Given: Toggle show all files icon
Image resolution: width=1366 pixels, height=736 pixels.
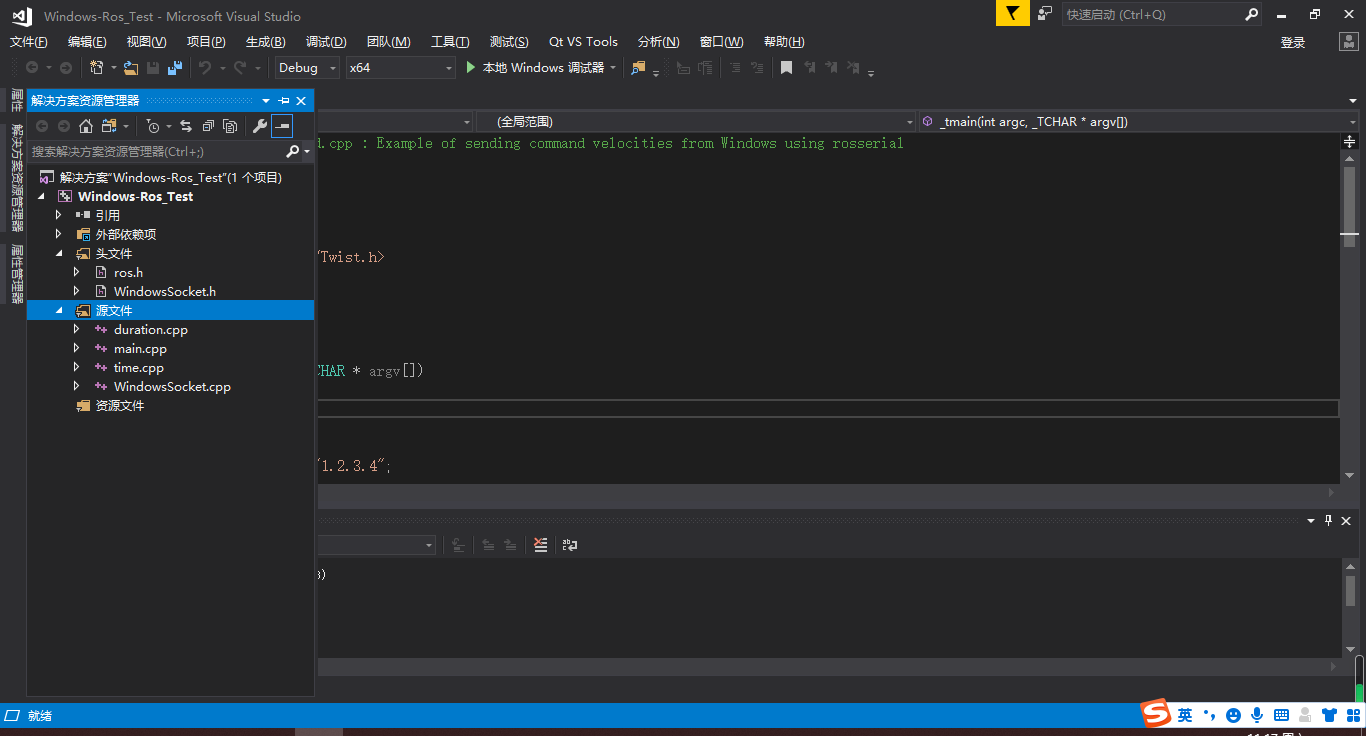Looking at the screenshot, I should click(230, 126).
